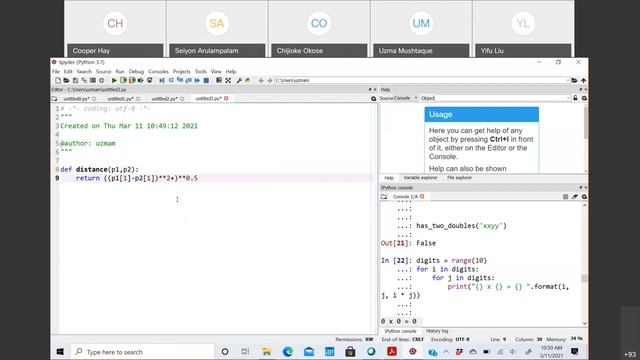Click the taskbar search box

click(x=142, y=351)
